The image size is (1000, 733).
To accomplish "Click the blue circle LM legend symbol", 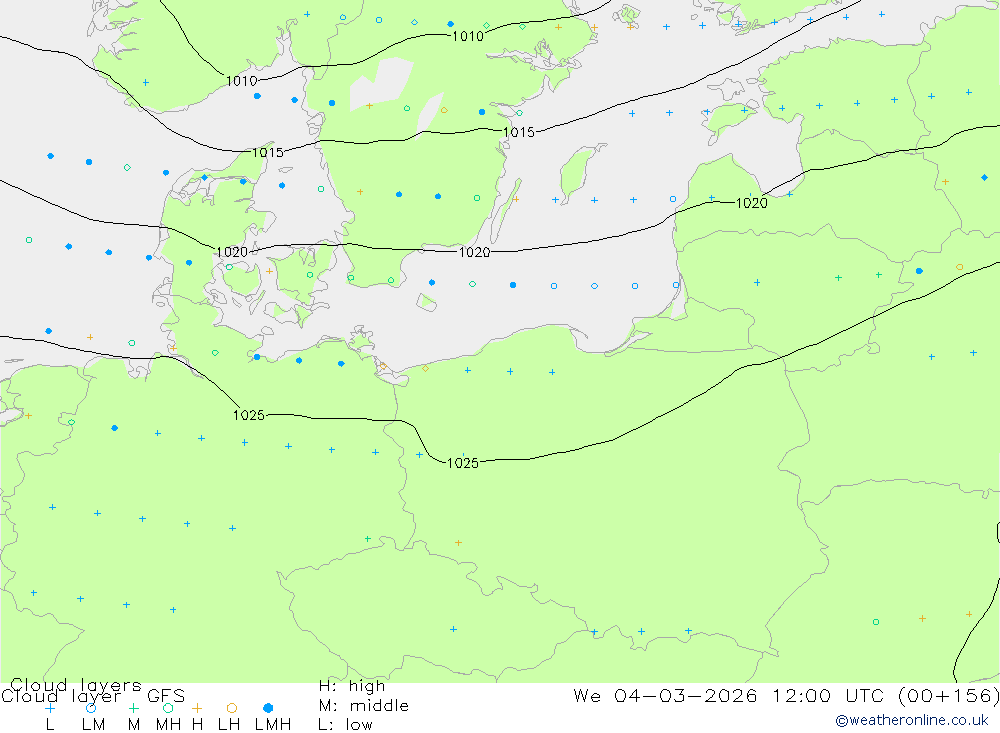I will click(91, 708).
